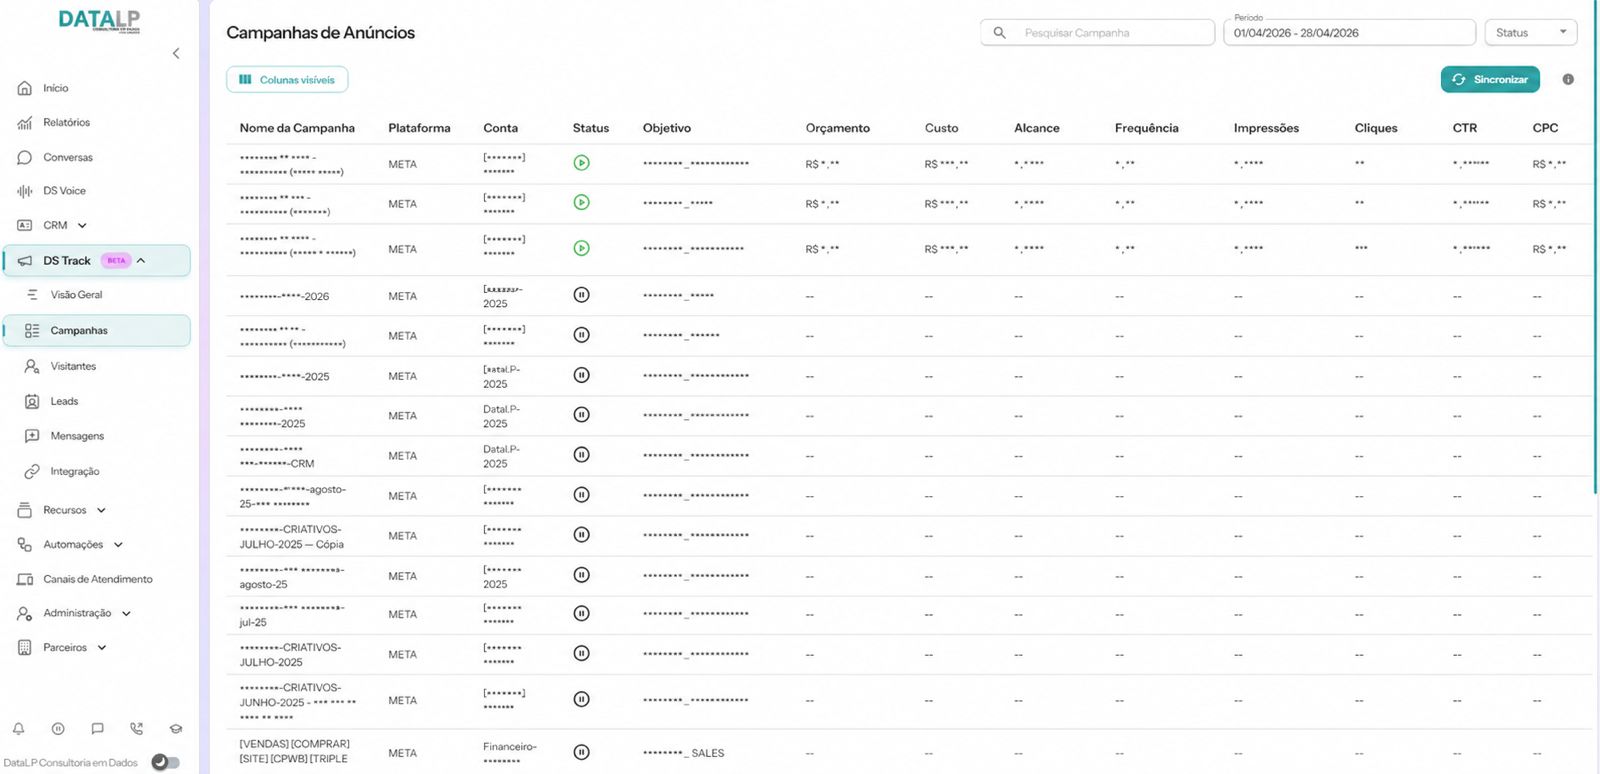Image resolution: width=1600 pixels, height=774 pixels.
Task: Click the Sincronizar button
Action: 1490,79
